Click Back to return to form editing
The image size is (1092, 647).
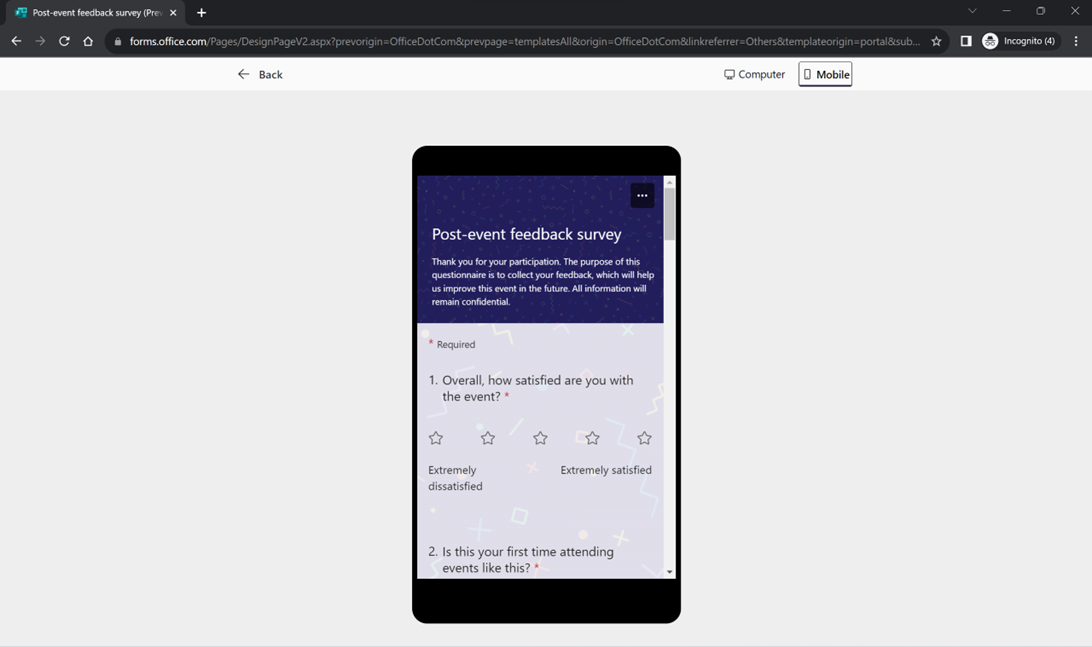260,74
